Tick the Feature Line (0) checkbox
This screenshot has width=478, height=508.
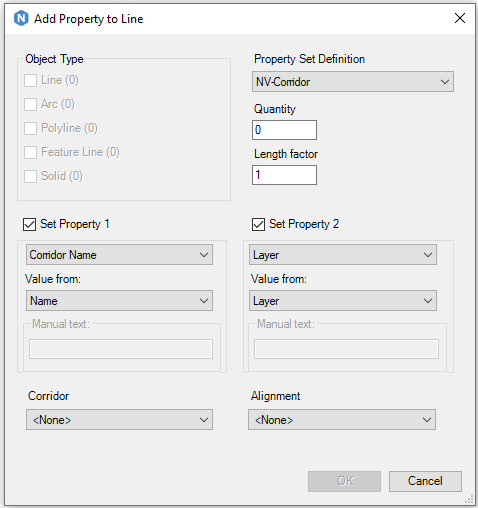click(x=30, y=152)
